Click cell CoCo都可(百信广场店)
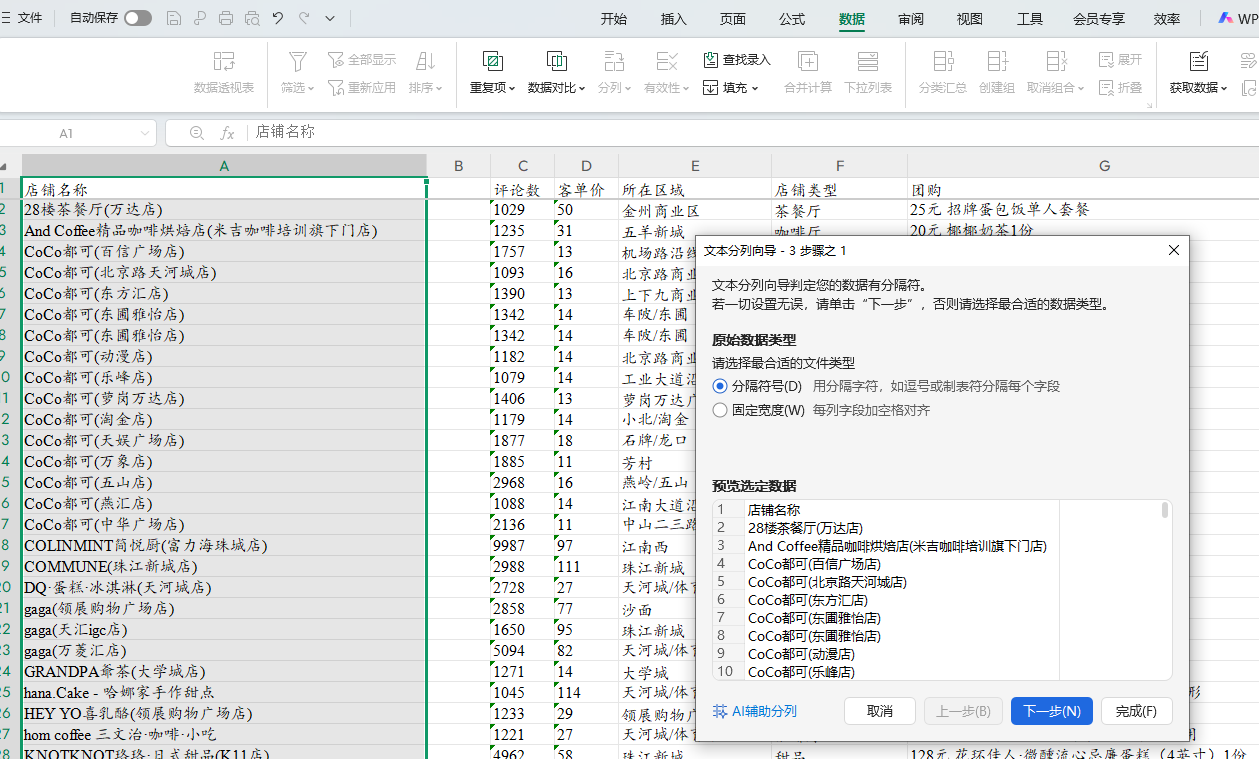Viewport: 1259px width, 759px height. click(x=224, y=251)
